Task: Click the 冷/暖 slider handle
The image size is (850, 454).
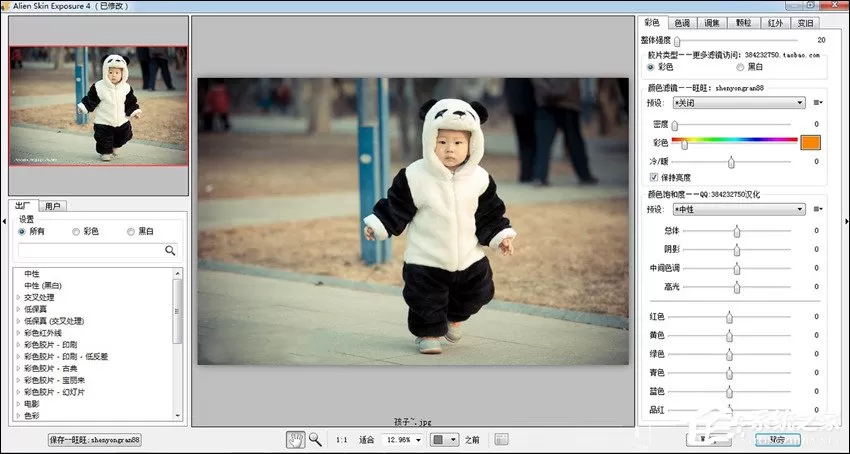Action: click(731, 162)
